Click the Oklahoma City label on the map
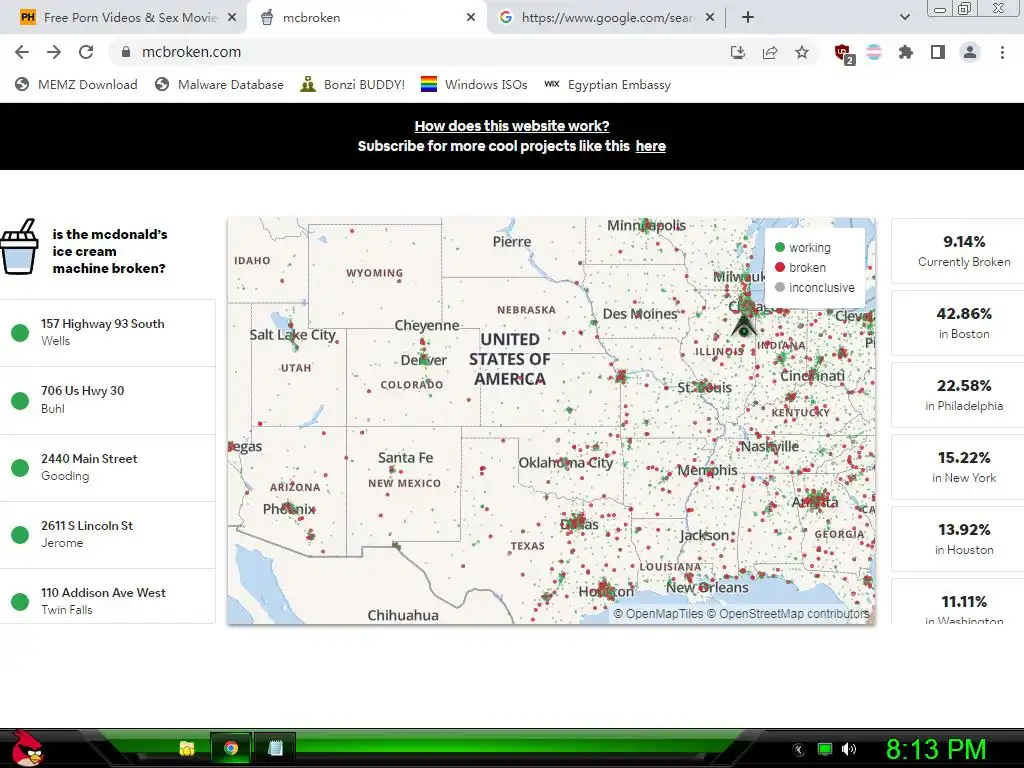1024x768 pixels. [x=566, y=463]
